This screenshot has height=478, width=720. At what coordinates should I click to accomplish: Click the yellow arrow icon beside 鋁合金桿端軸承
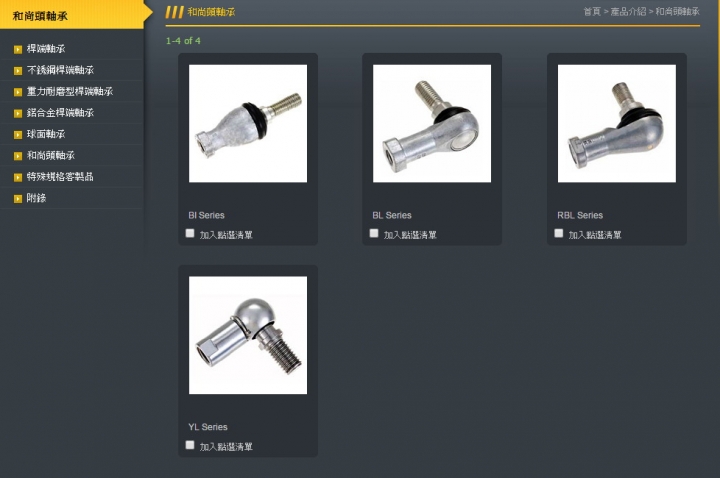18,113
